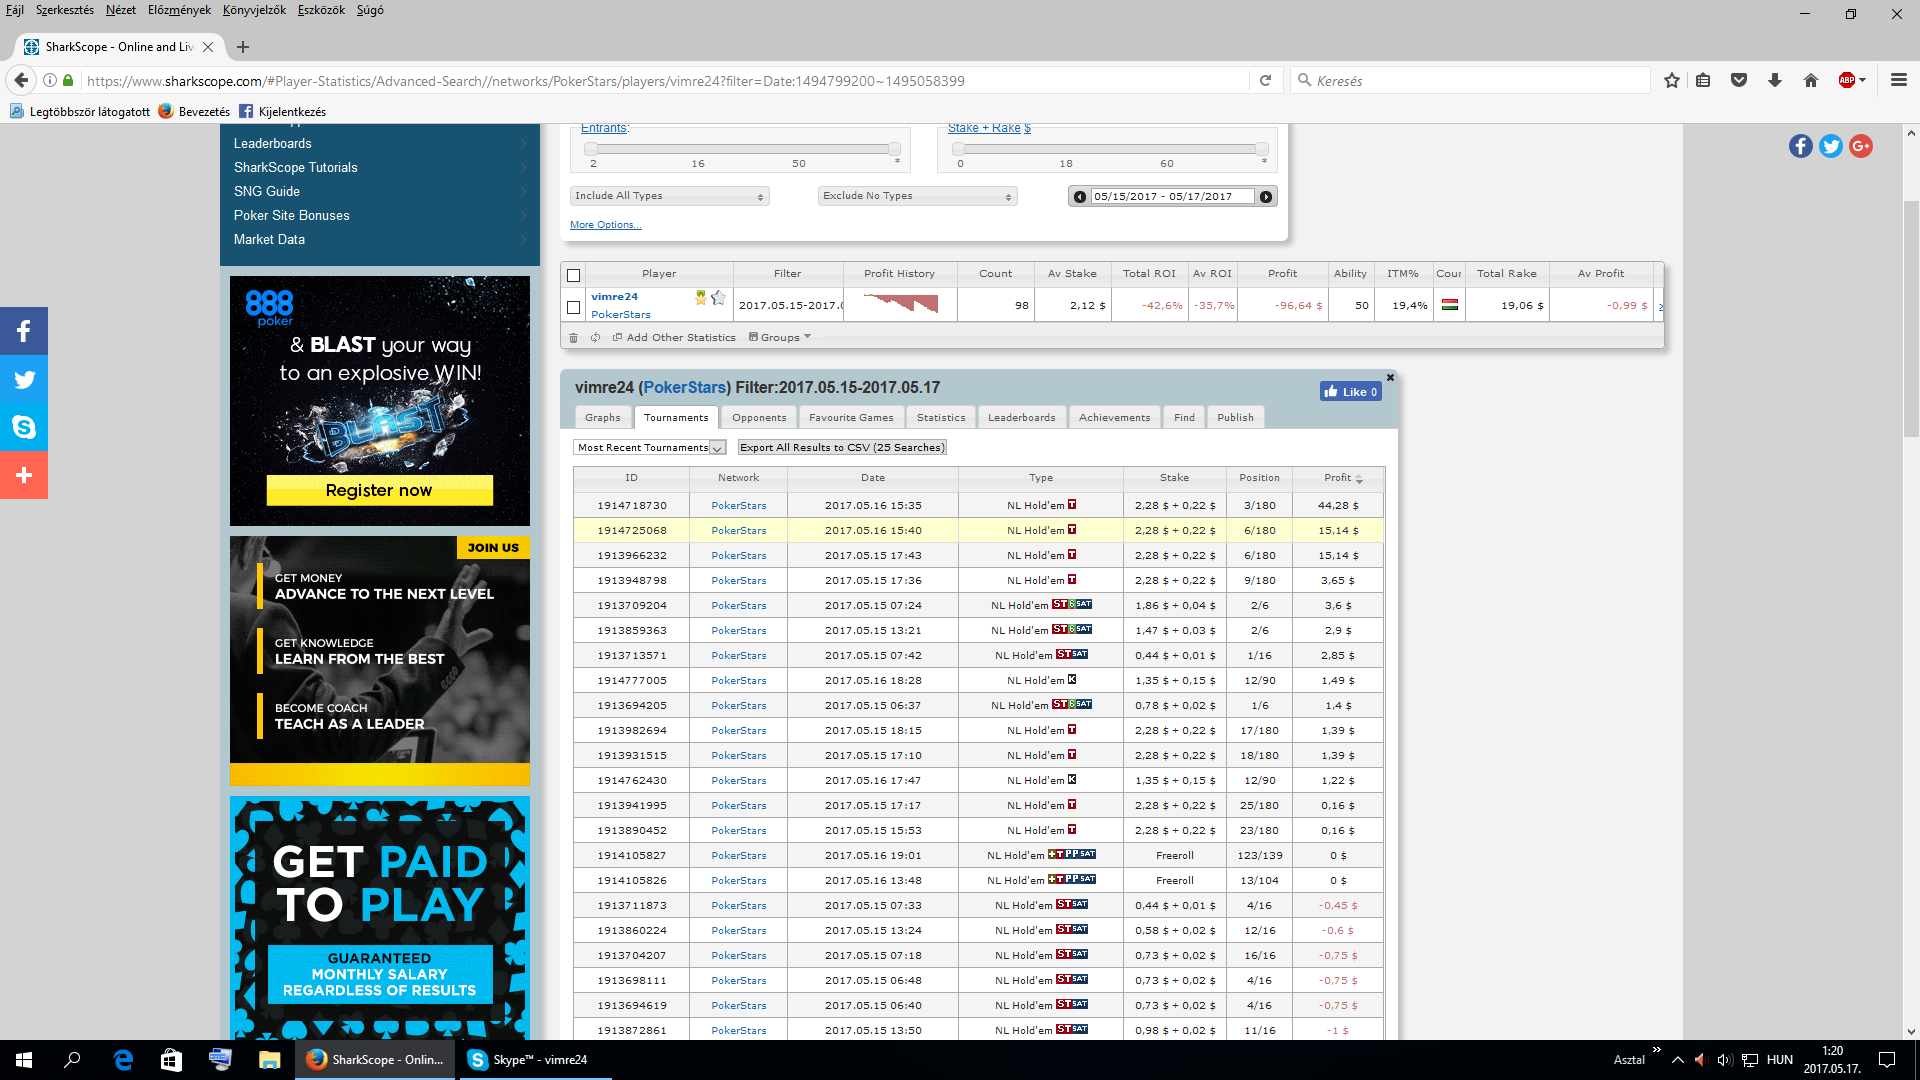The height and width of the screenshot is (1080, 1920).
Task: Go to previous date range arrow
Action: [x=1080, y=197]
